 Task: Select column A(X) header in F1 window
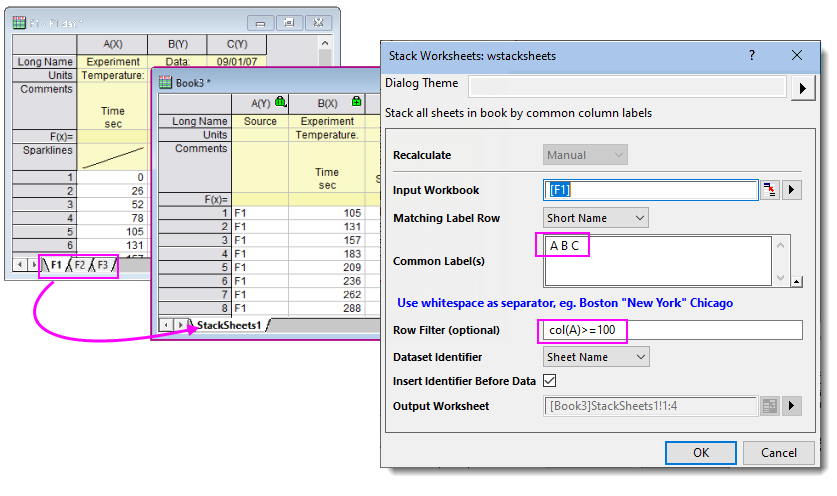coord(113,44)
